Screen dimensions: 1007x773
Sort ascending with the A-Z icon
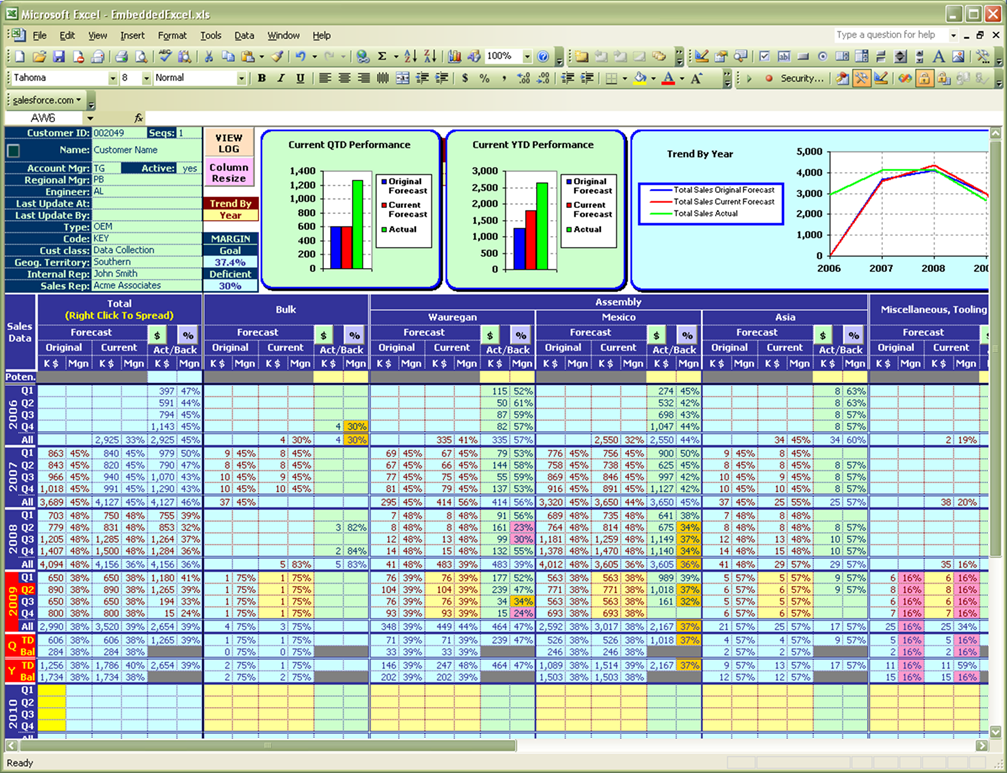pos(410,56)
